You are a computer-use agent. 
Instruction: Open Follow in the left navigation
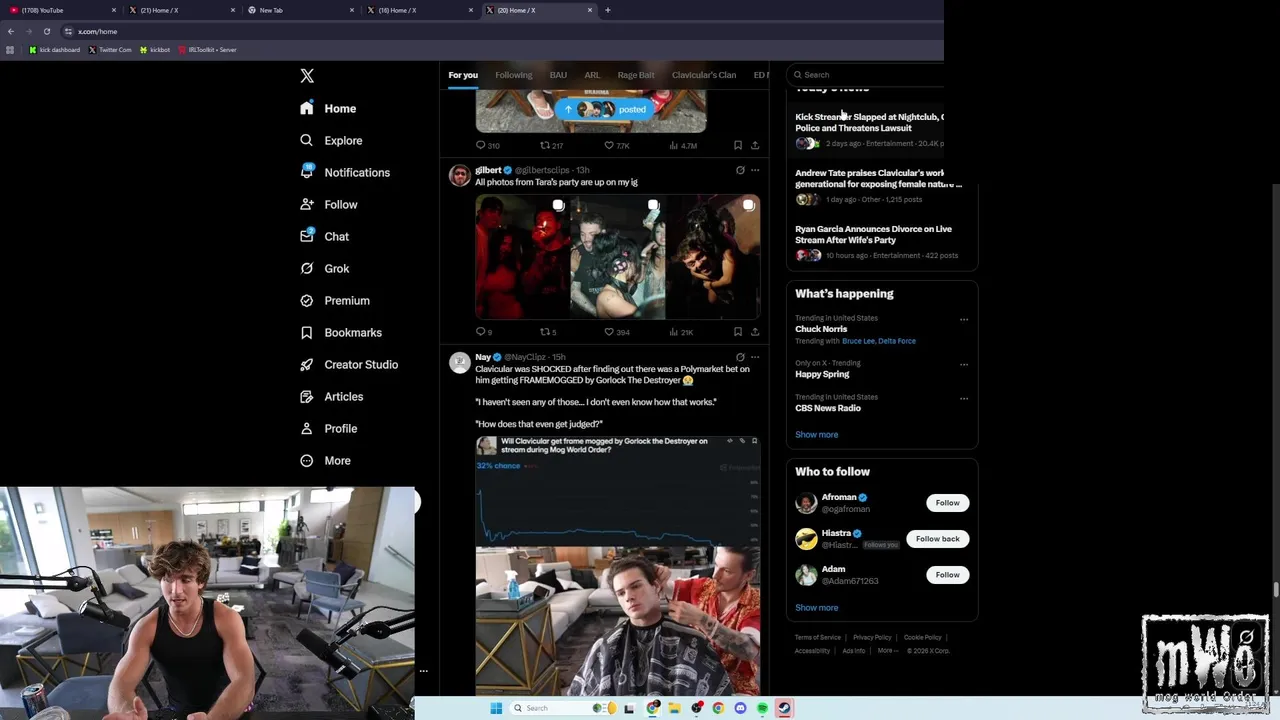[328, 205]
